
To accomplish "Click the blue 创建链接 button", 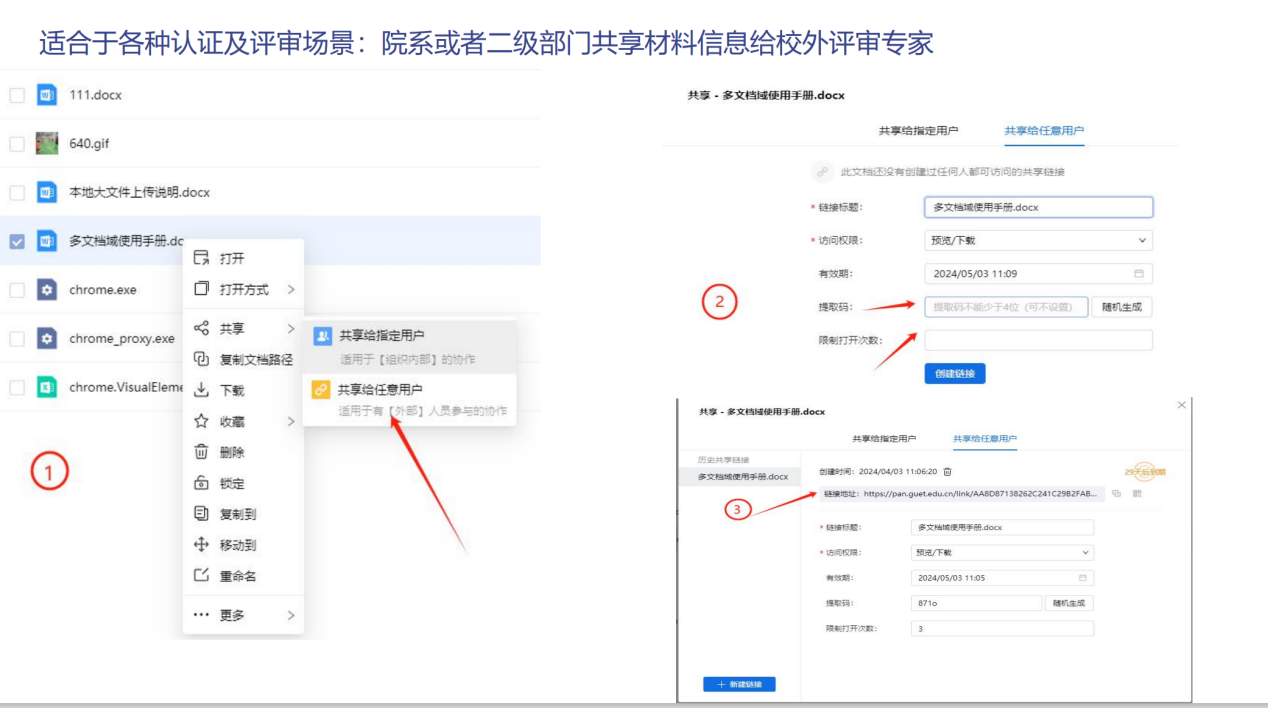I will click(955, 374).
